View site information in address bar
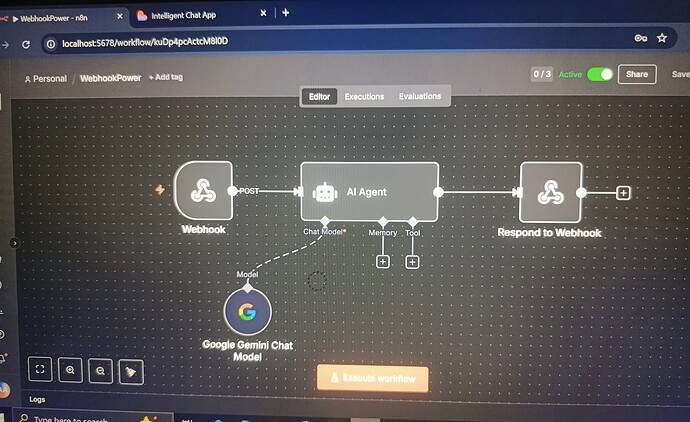Viewport: 690px width, 422px height. 51,44
